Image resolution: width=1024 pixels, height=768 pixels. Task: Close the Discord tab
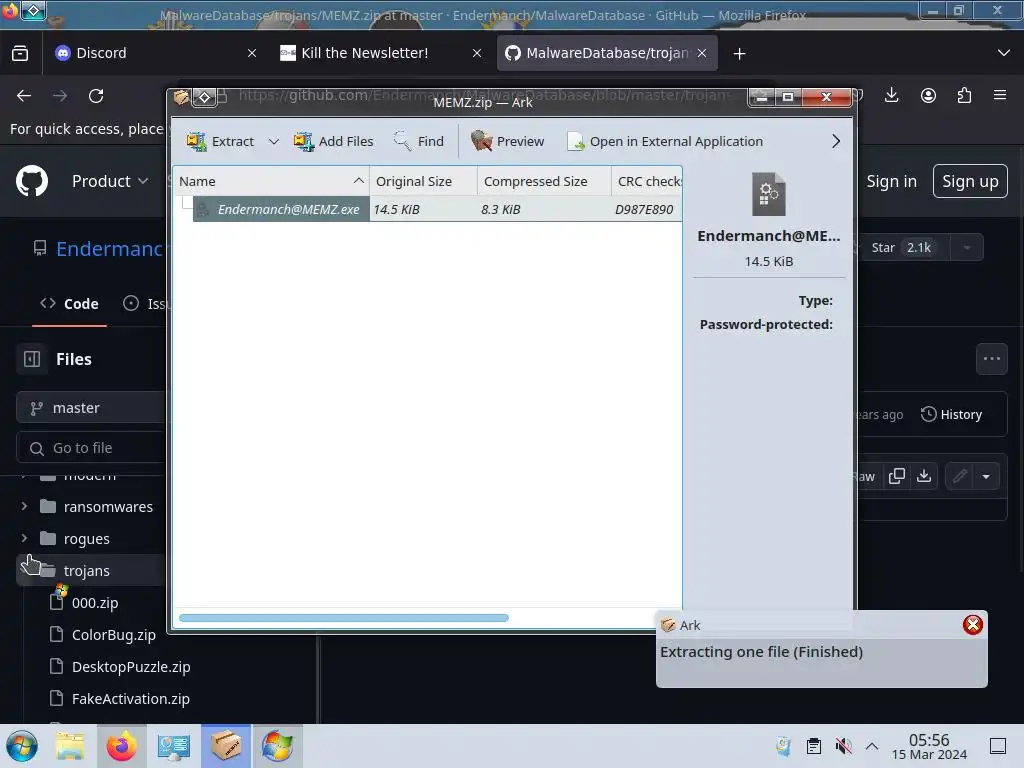pos(251,54)
